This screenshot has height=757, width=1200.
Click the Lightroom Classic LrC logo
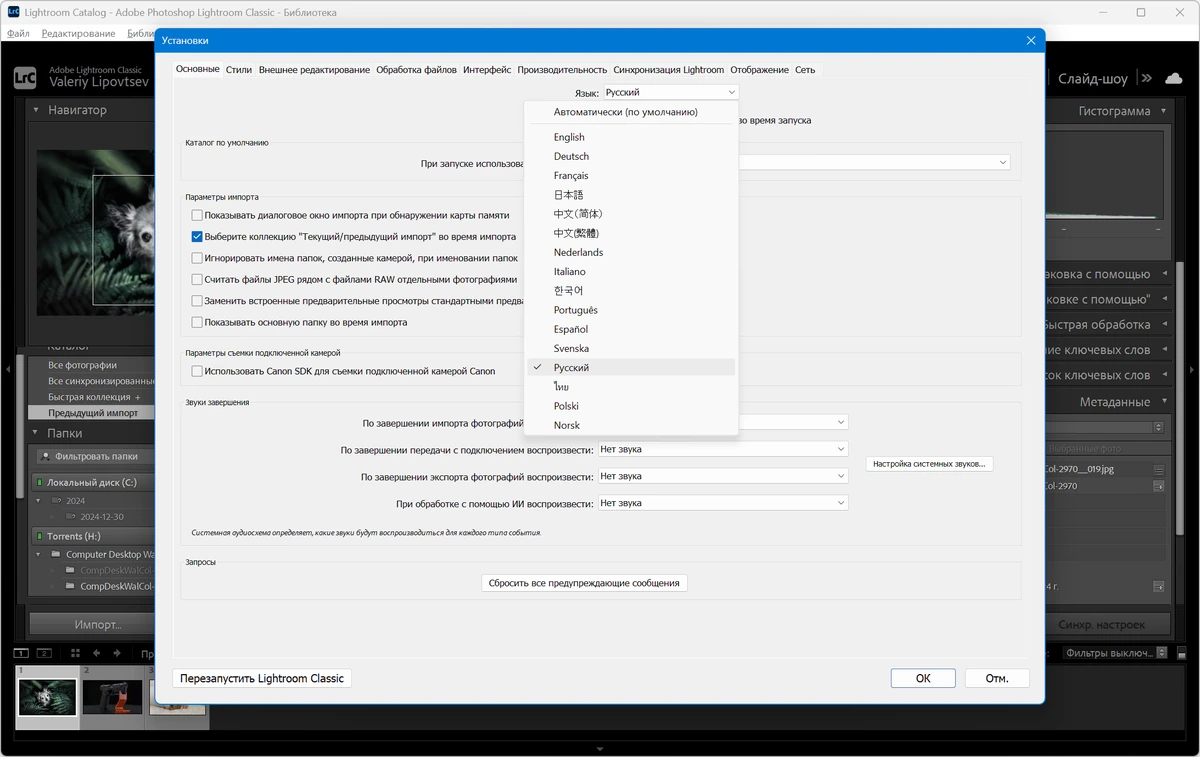tap(25, 78)
